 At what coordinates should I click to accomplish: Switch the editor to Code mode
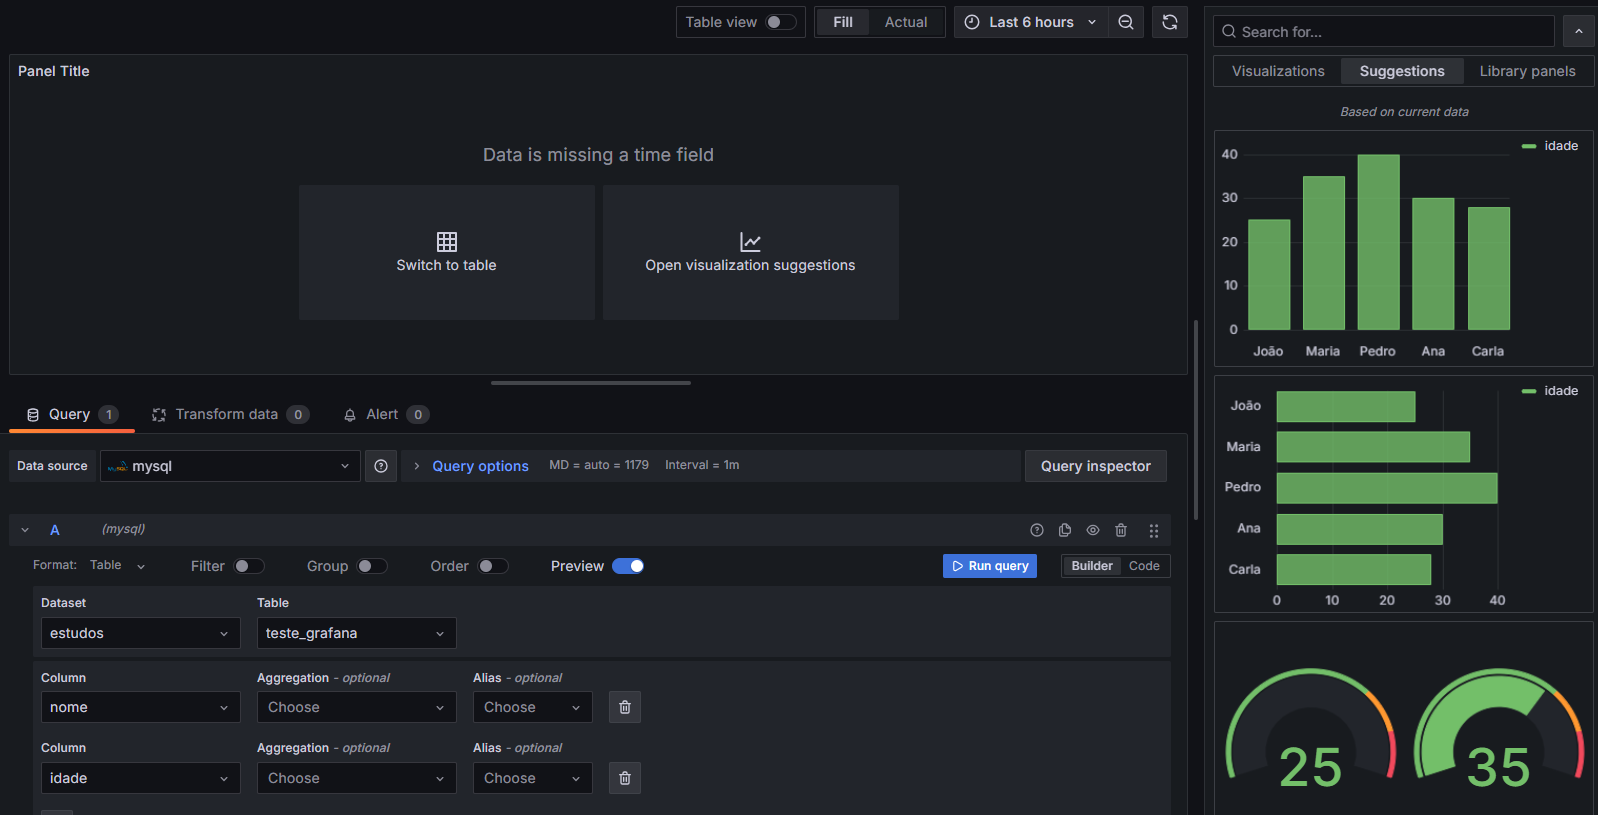(1144, 566)
